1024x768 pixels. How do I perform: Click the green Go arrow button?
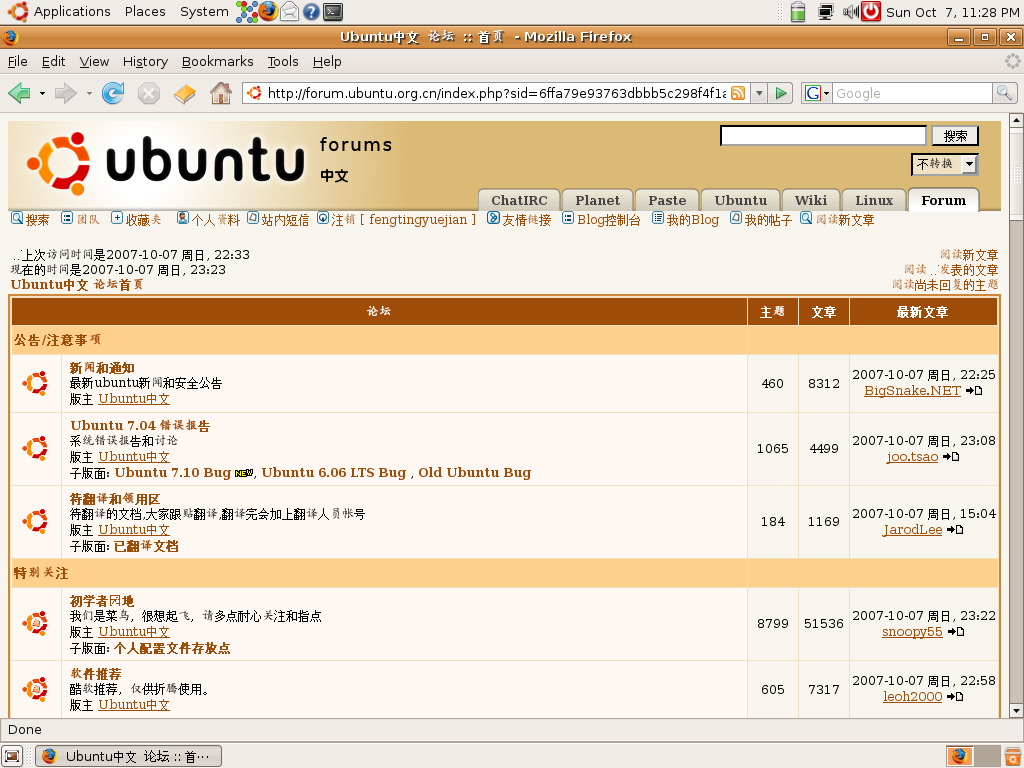(780, 93)
